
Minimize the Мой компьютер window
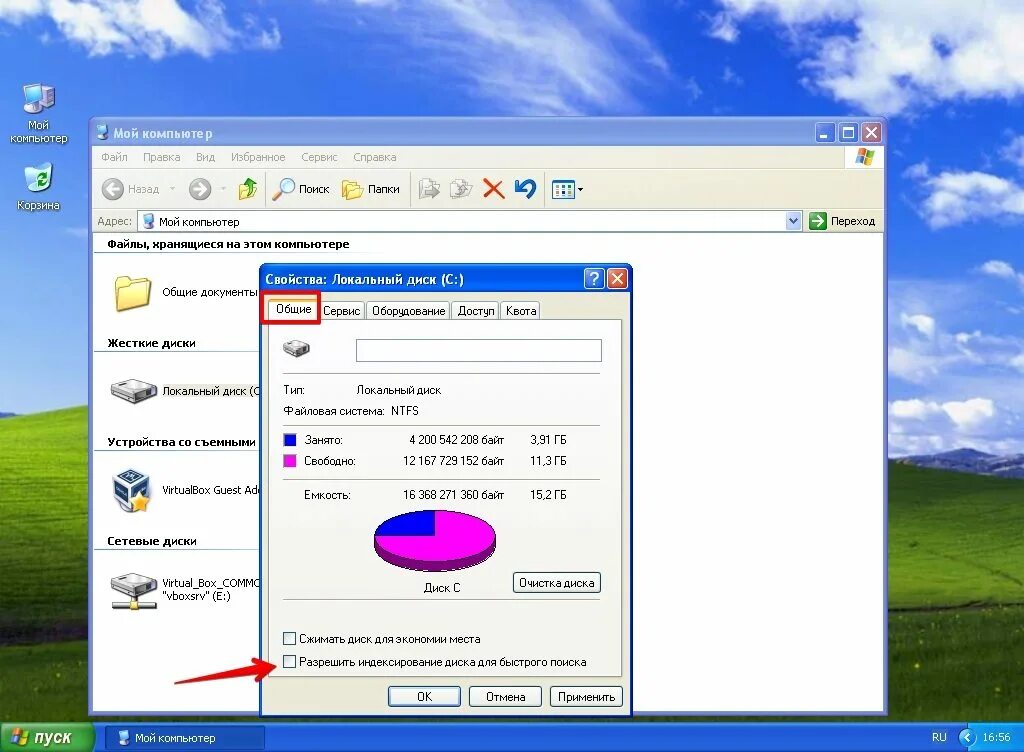point(825,133)
